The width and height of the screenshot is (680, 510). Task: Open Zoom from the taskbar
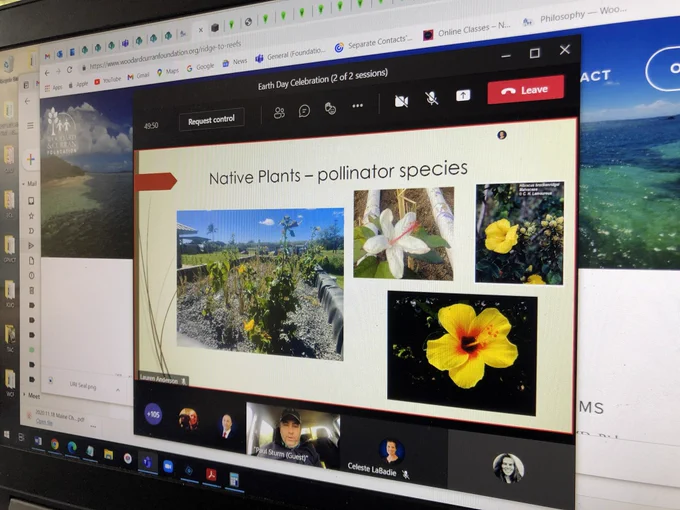pos(168,466)
